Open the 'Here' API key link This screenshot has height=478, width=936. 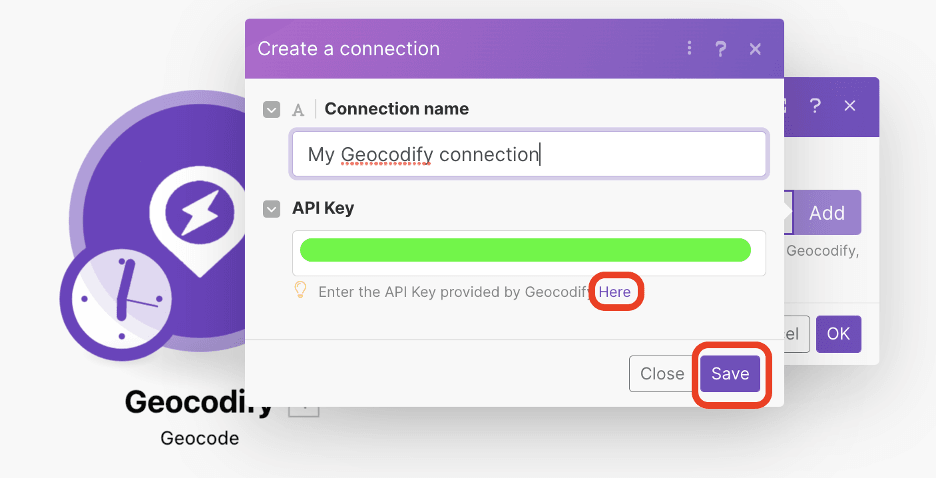tap(615, 292)
